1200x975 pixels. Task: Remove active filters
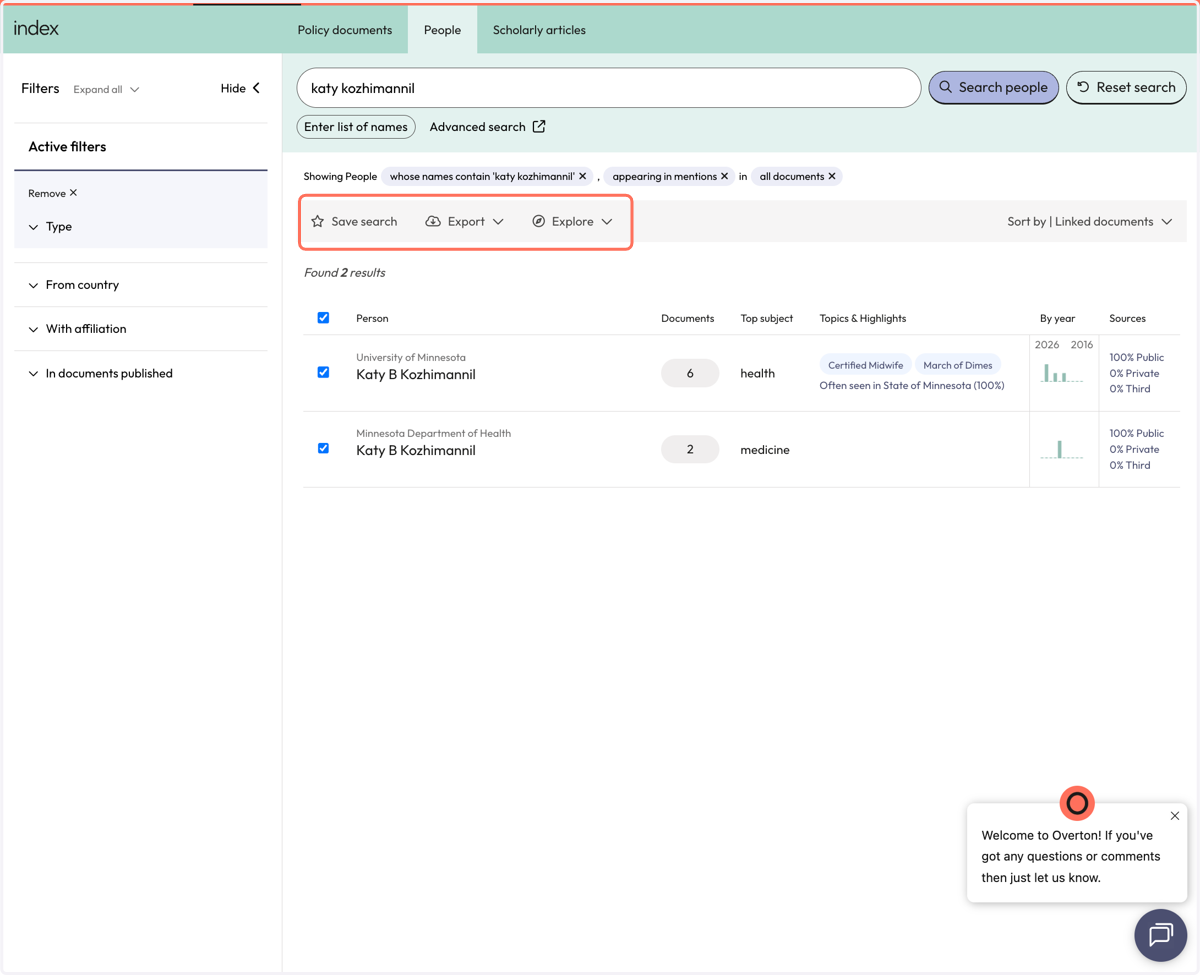pos(53,193)
